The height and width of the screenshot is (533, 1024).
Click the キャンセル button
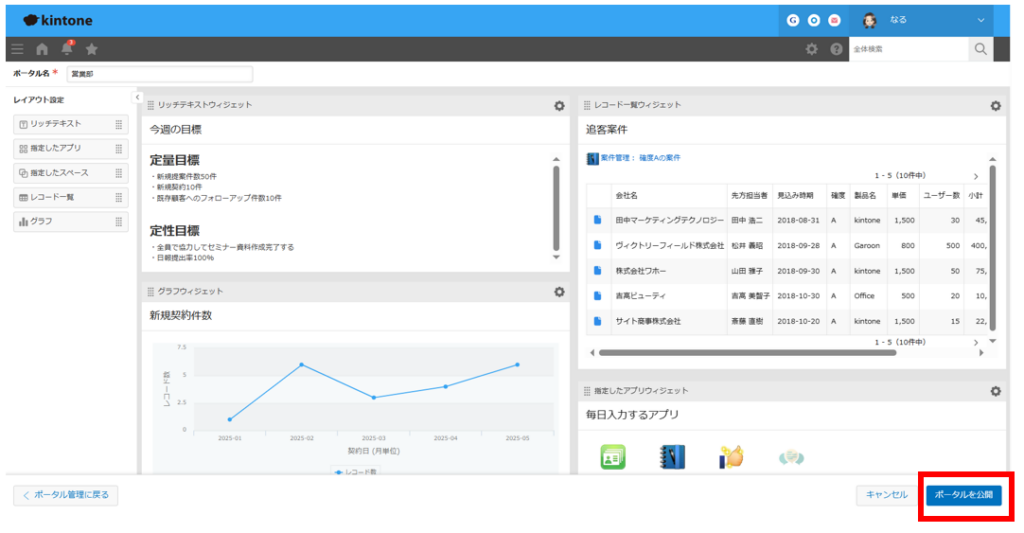pos(886,495)
